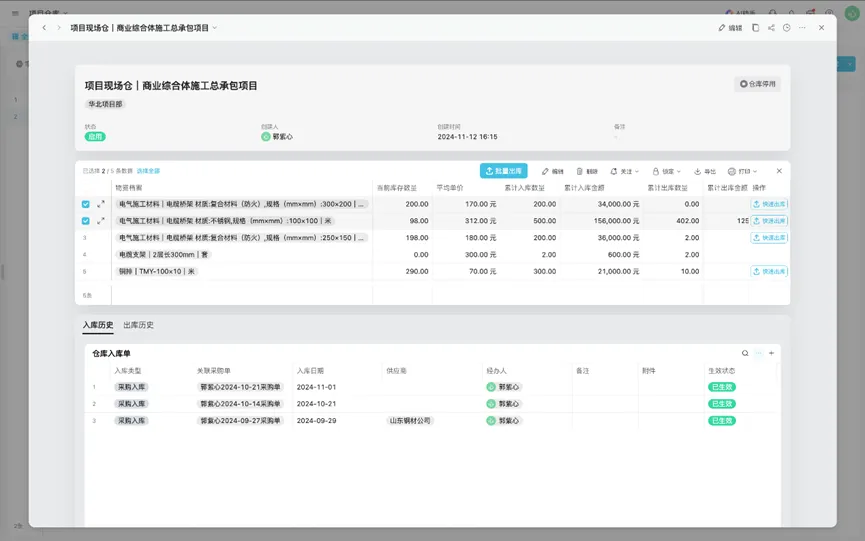Expand the second row with the expand arrows icon
The image size is (865, 541).
[x=101, y=221]
